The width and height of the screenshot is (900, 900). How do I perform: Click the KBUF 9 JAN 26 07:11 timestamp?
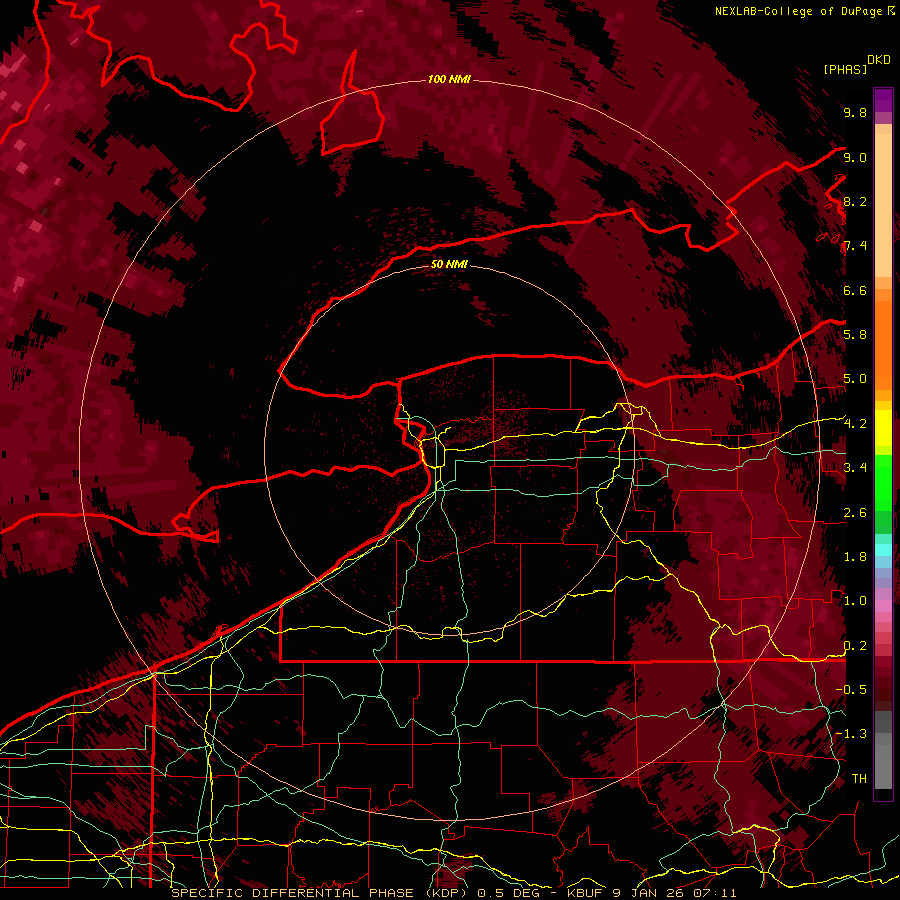(651, 893)
